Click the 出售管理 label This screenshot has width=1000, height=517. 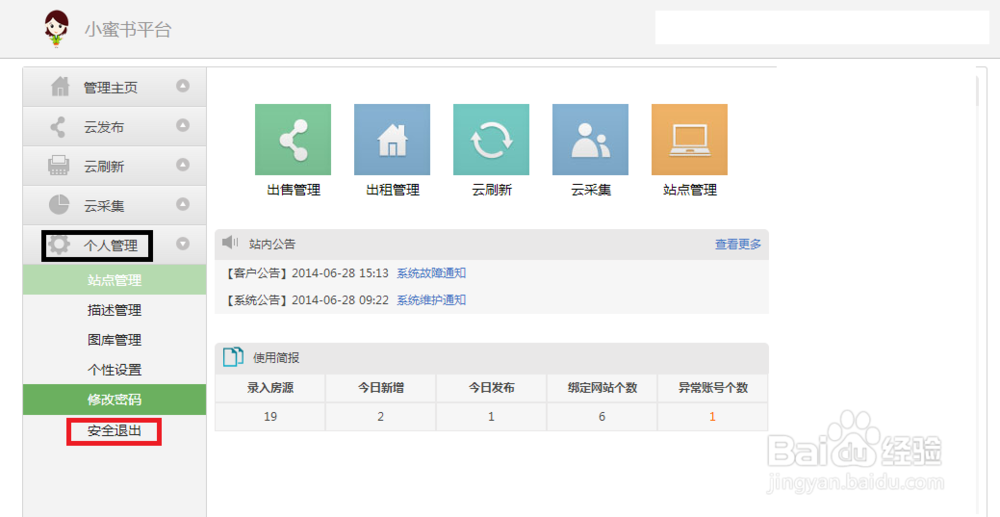293,190
